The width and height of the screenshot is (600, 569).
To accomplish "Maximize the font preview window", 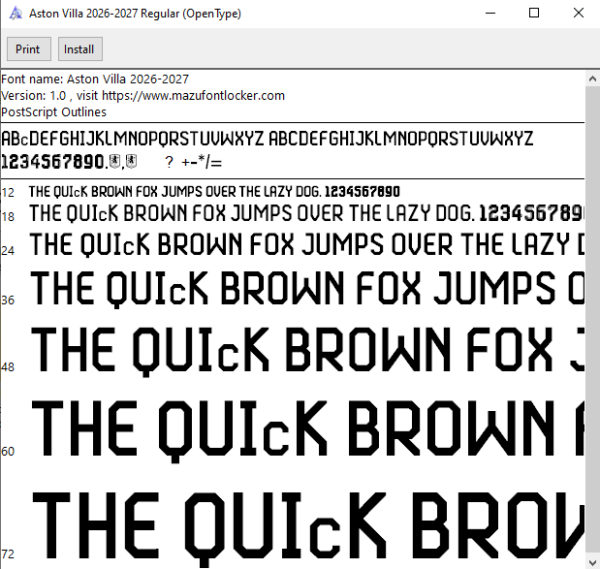I will pos(534,13).
